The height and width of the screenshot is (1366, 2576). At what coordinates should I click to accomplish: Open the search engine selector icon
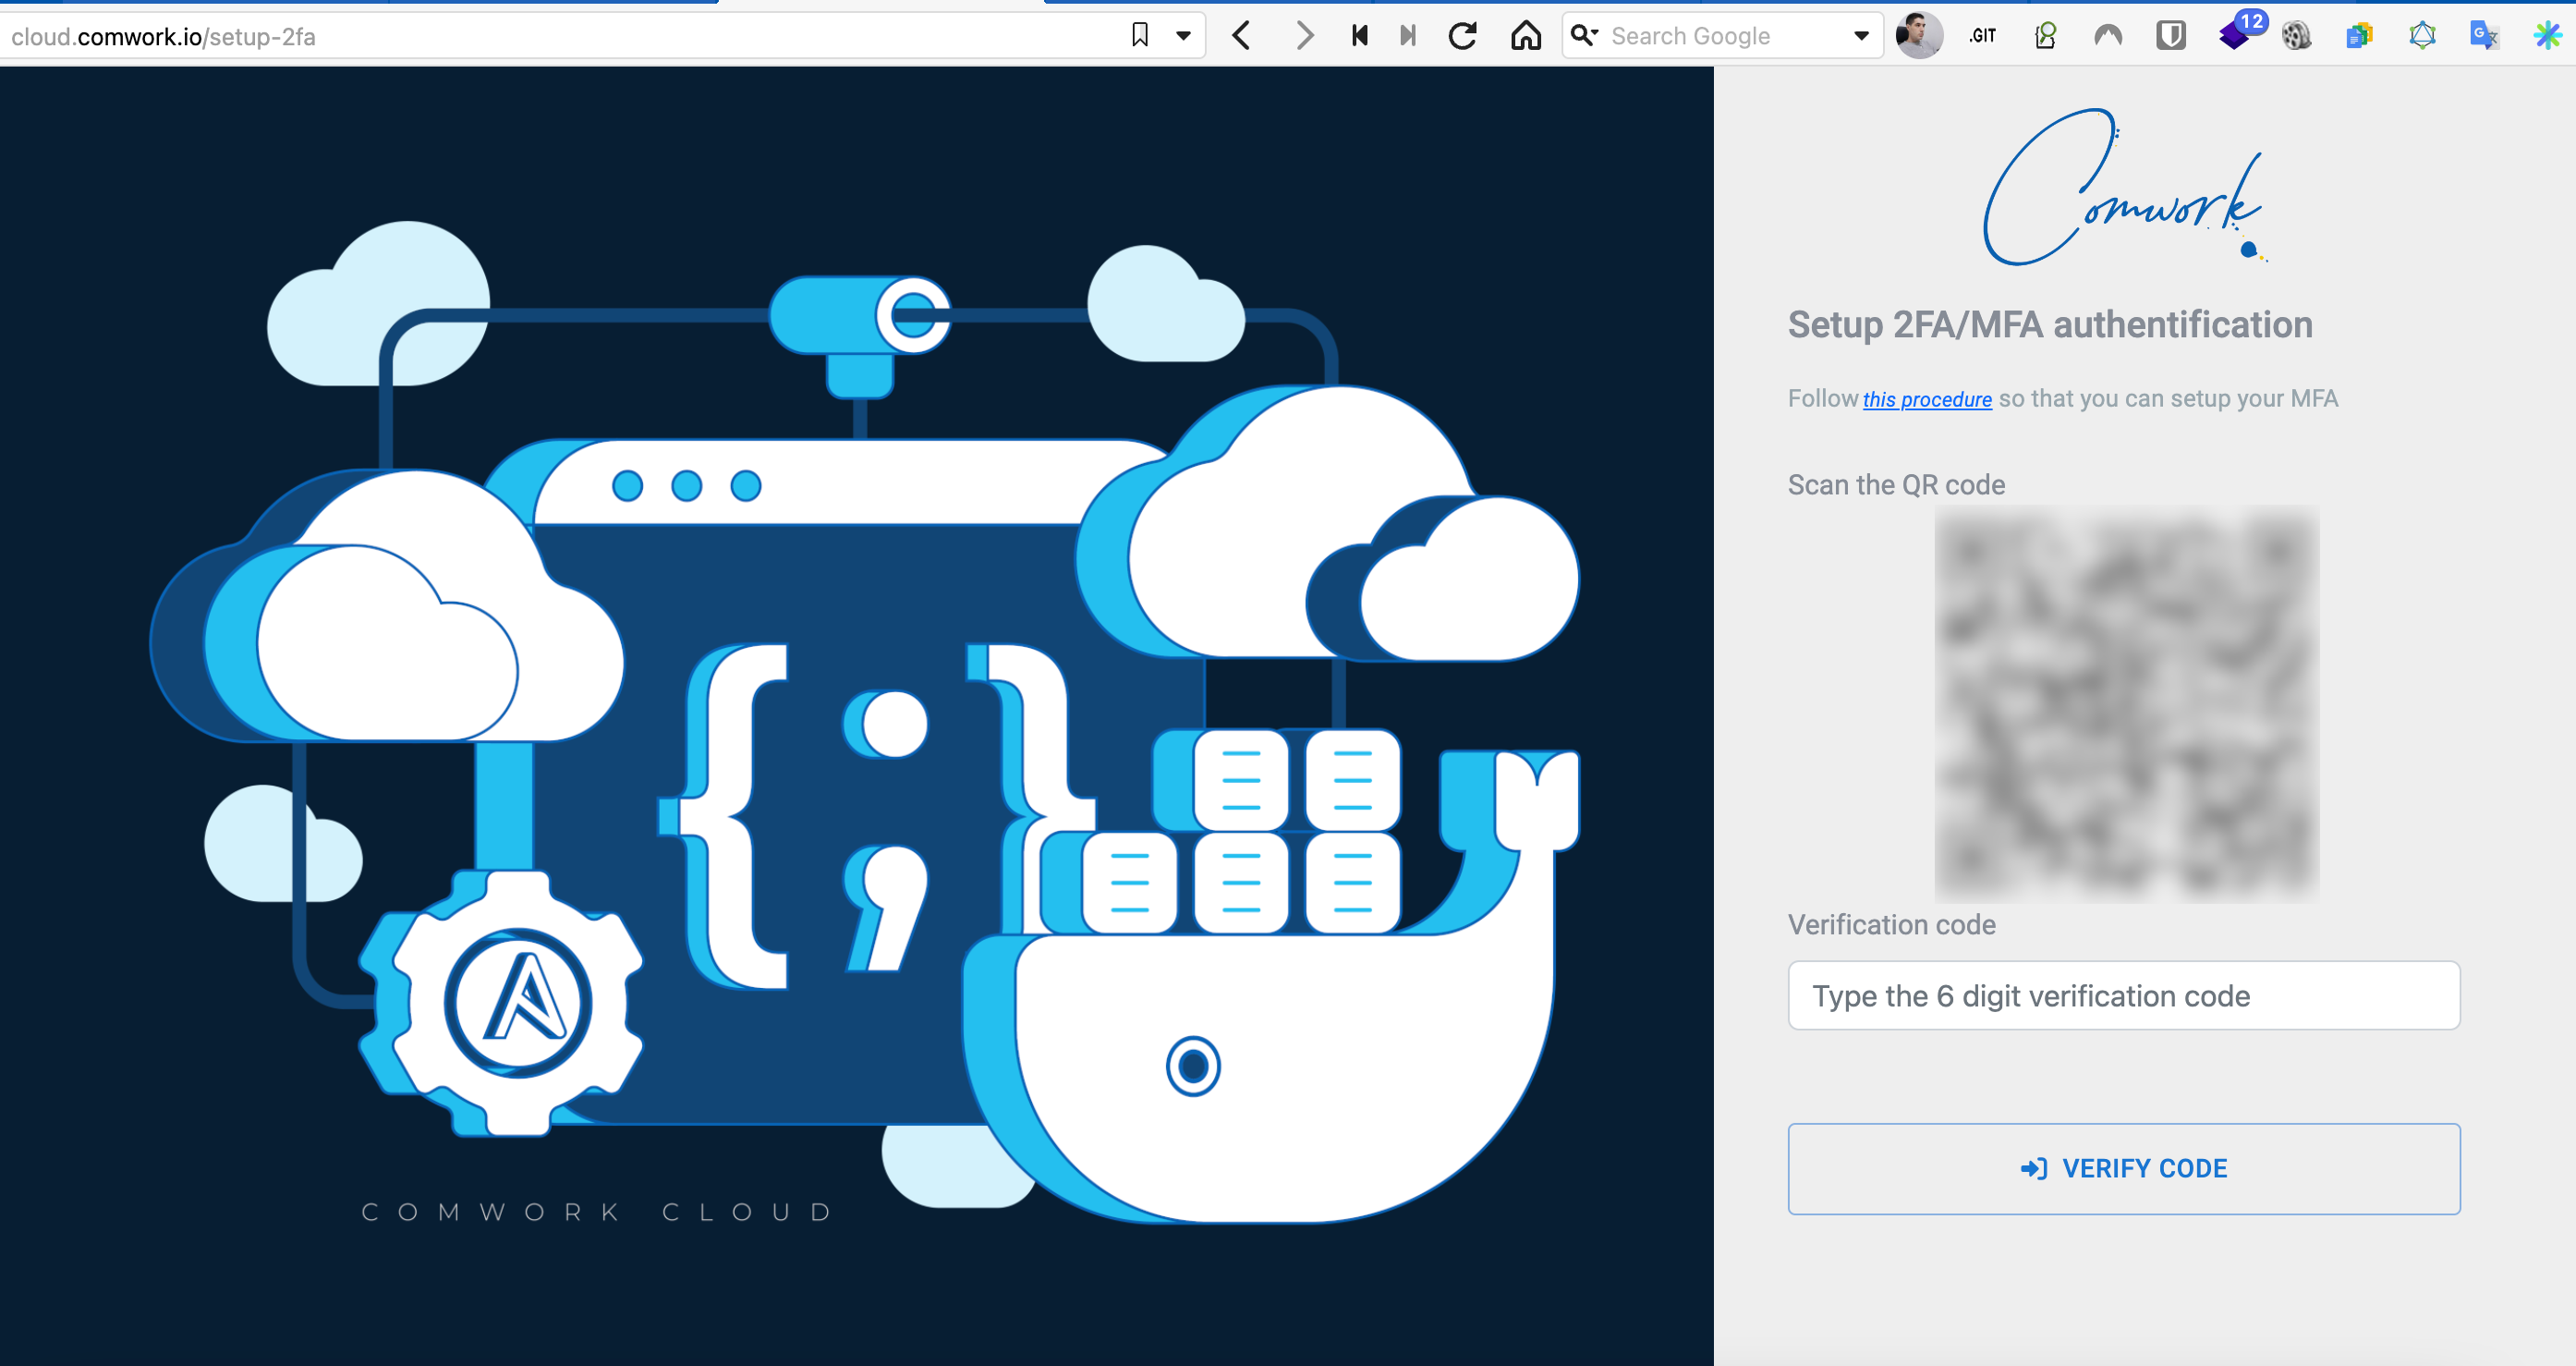(x=1584, y=36)
